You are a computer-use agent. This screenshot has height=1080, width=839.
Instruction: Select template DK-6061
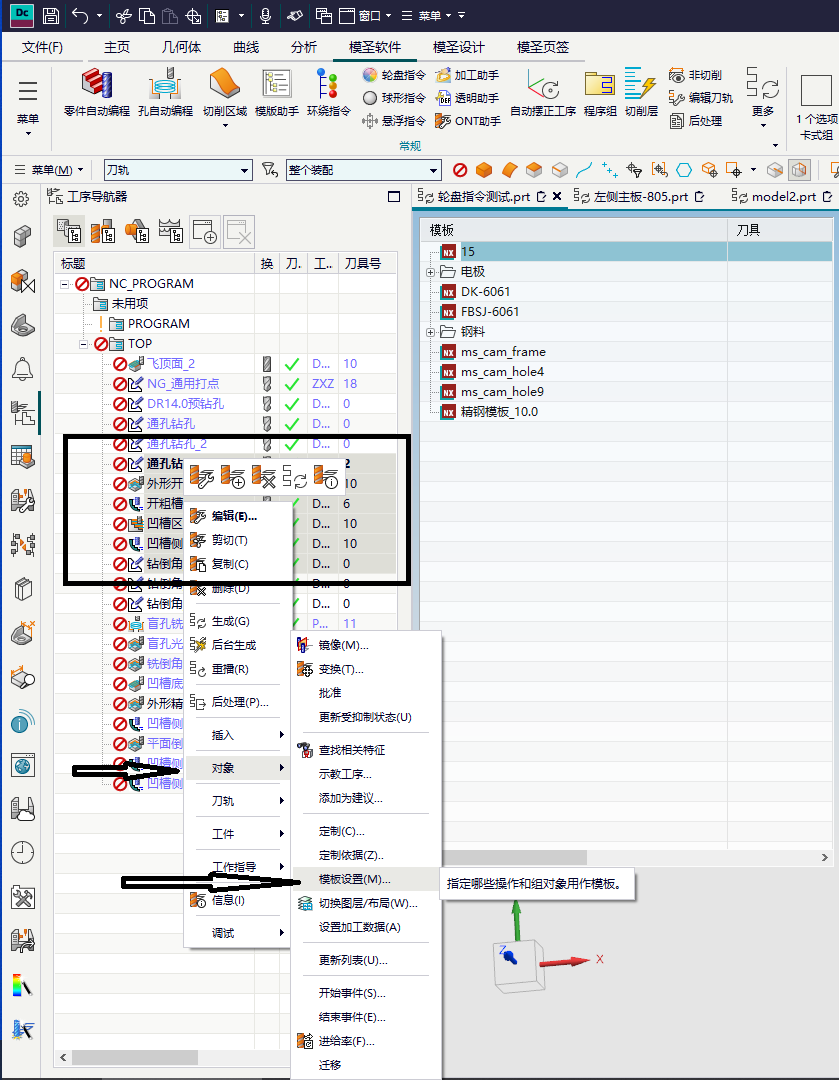485,292
